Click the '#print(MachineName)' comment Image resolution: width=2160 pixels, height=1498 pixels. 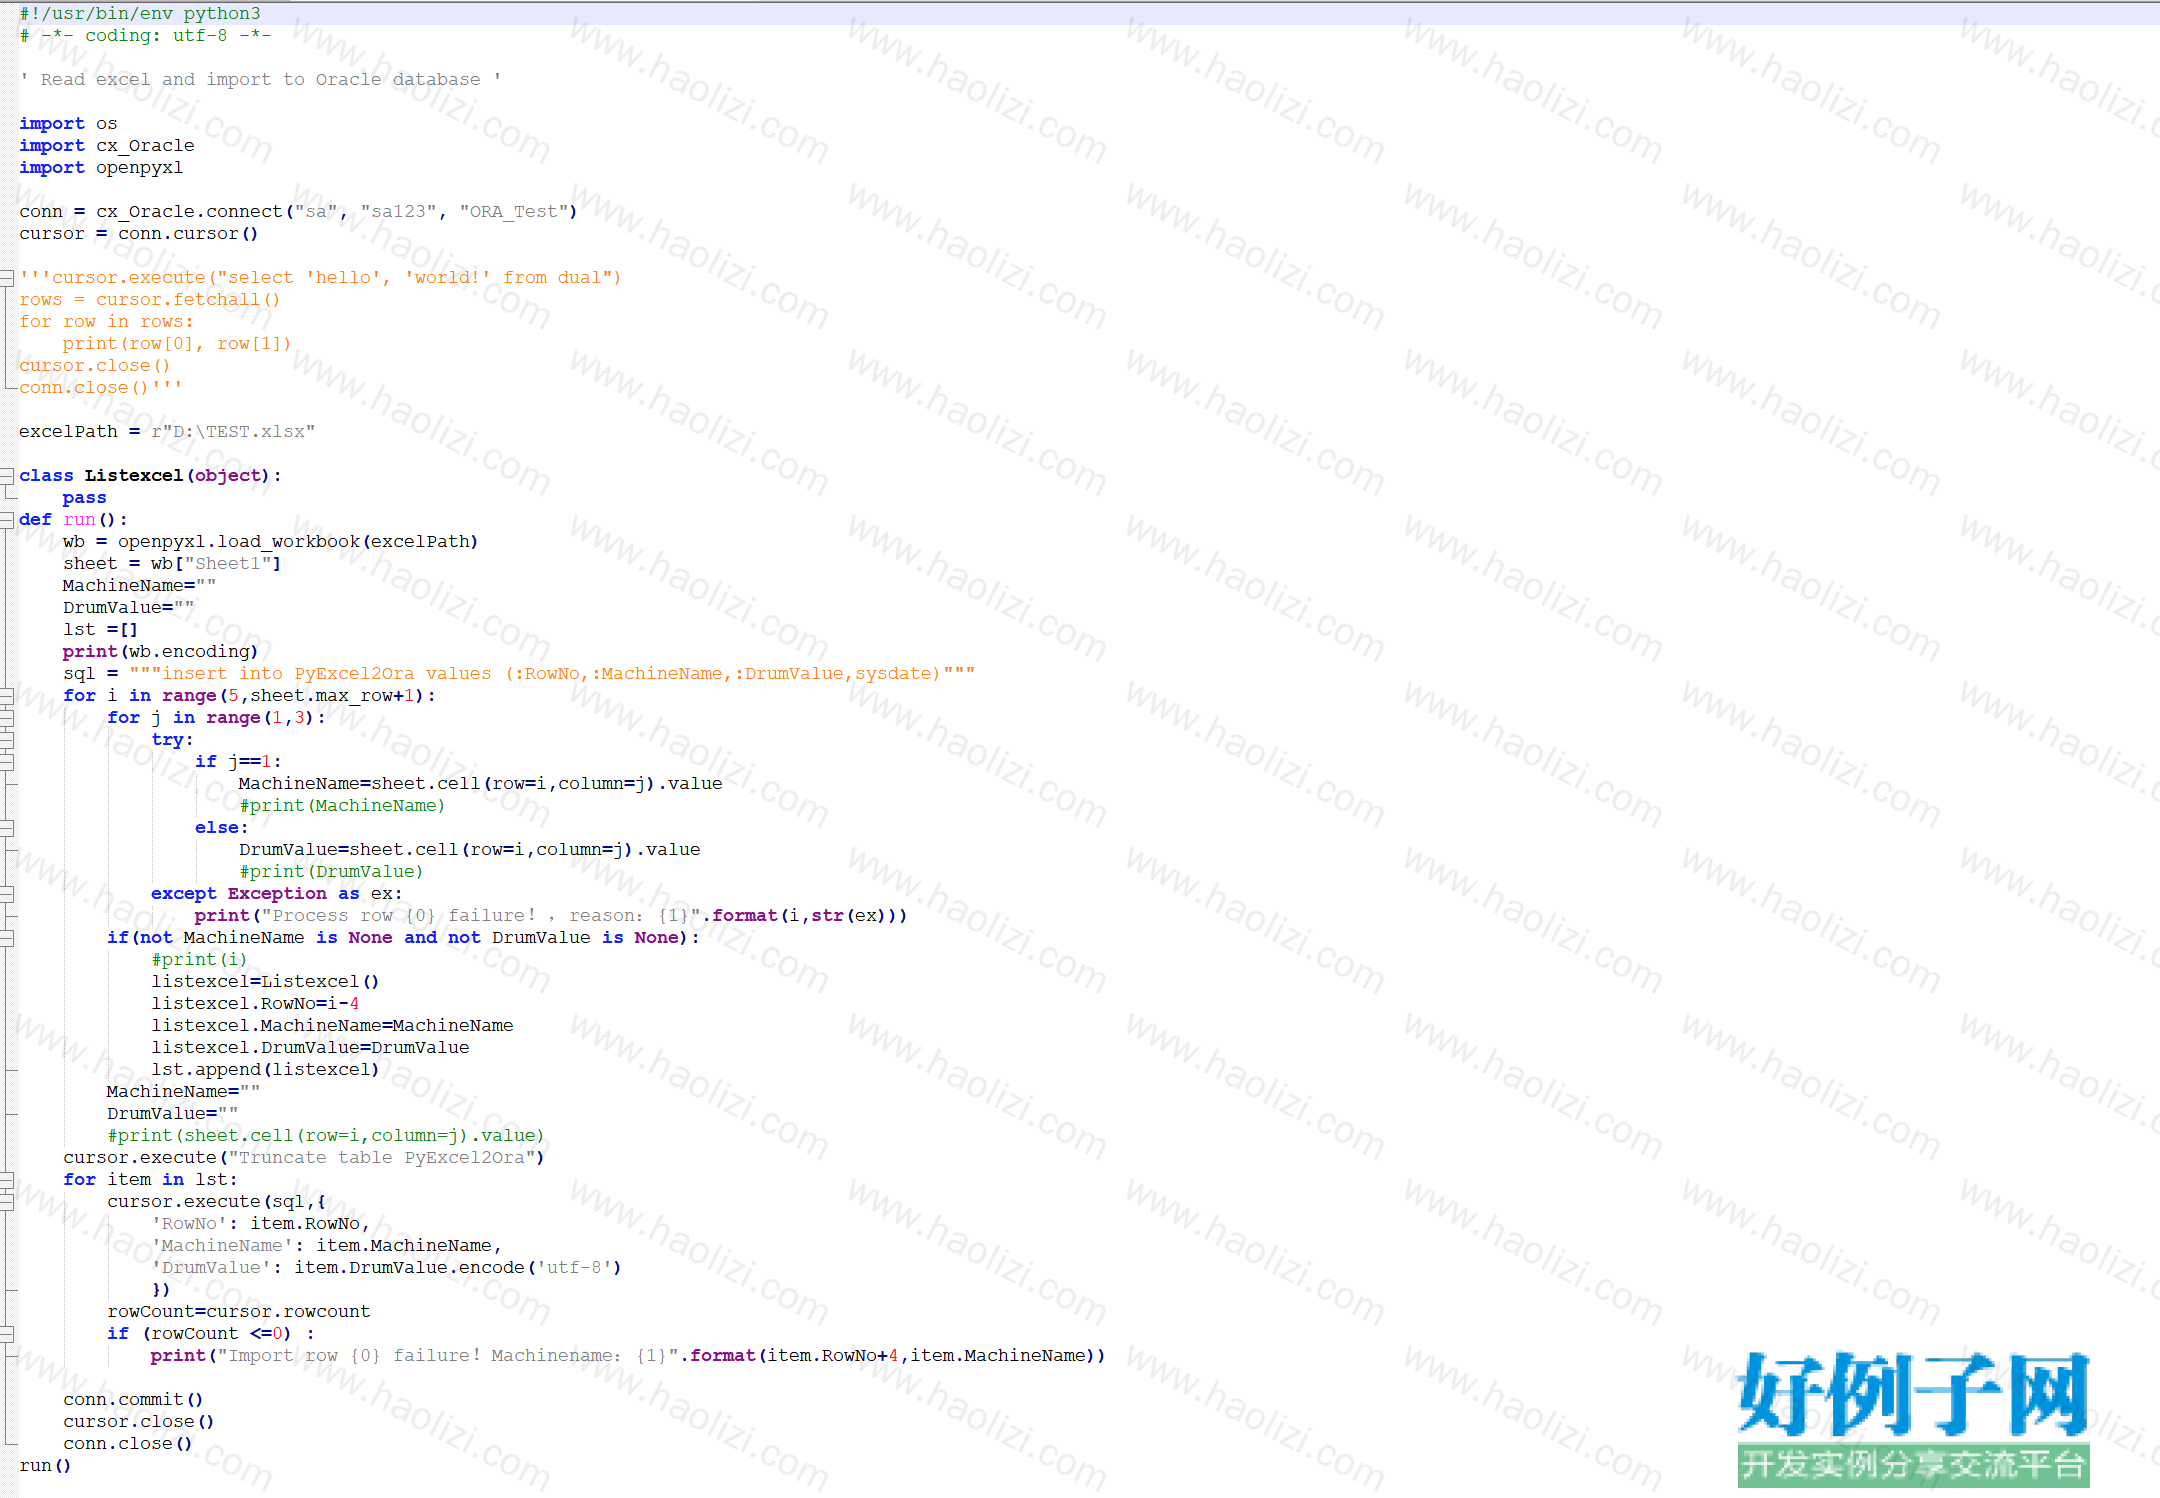342,805
